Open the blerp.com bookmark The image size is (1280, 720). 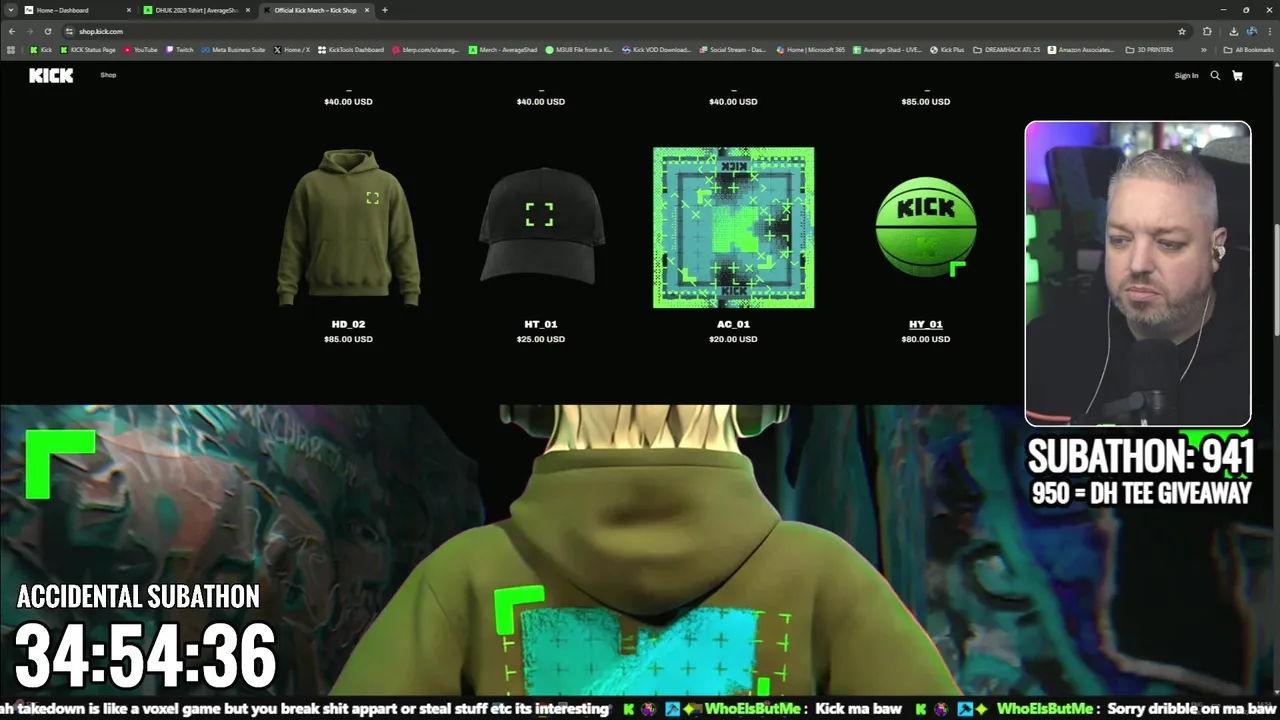[x=426, y=49]
